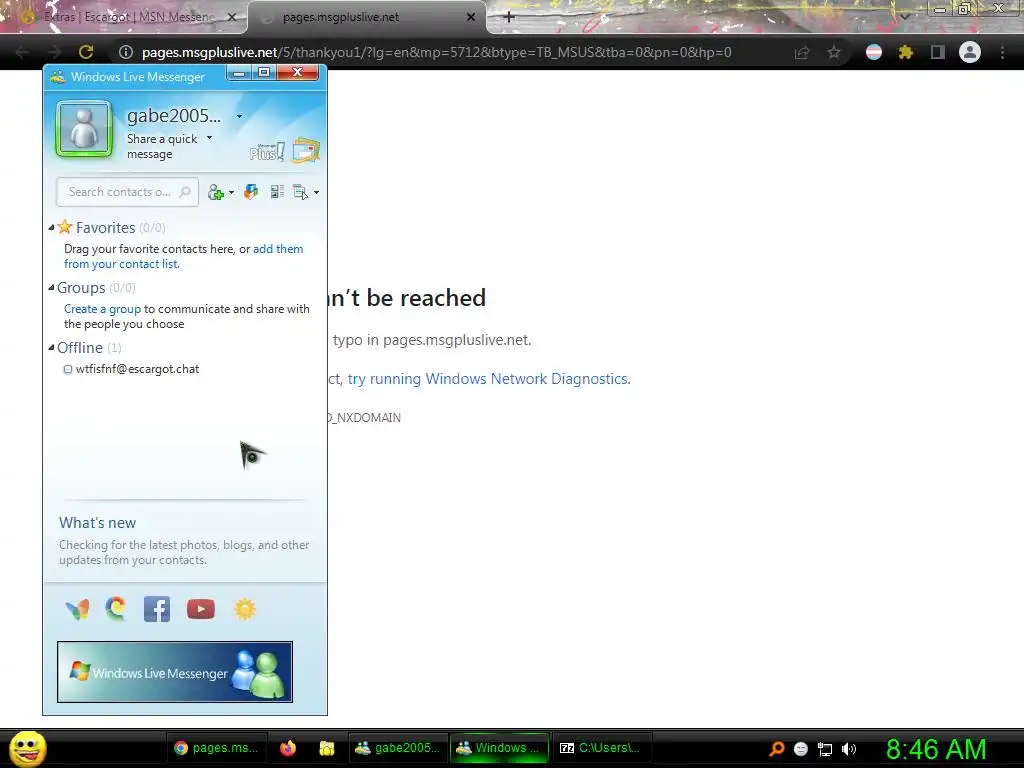The height and width of the screenshot is (768, 1024).
Task: Open the Messenger Plus! menu icon
Action: [x=266, y=152]
